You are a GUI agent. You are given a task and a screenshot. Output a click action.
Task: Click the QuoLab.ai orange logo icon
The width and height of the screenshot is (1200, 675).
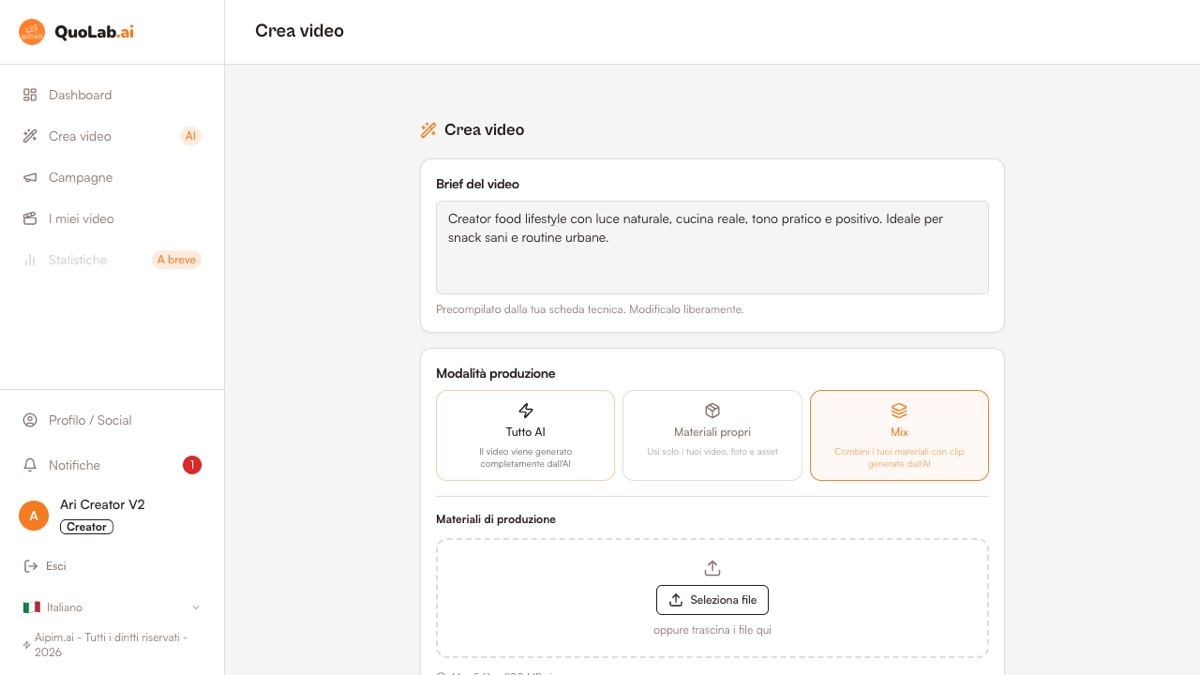pos(32,32)
